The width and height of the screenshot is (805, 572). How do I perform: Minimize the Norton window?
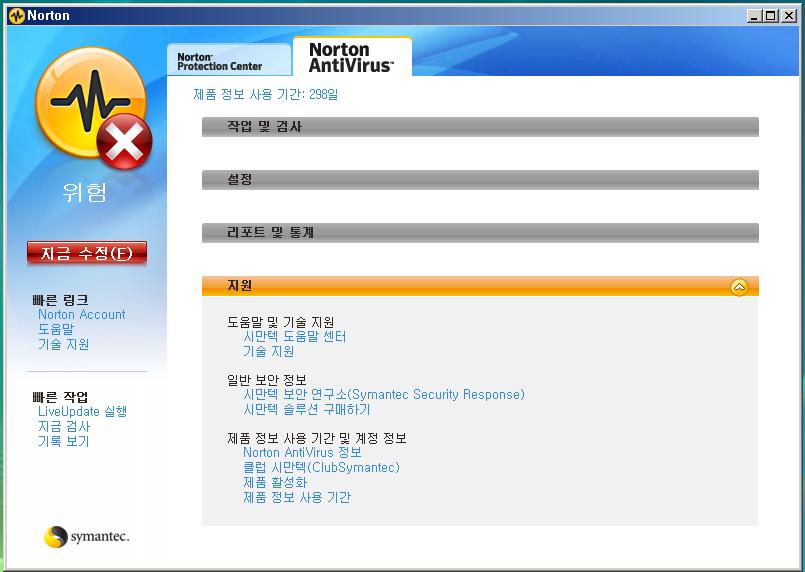click(x=754, y=16)
